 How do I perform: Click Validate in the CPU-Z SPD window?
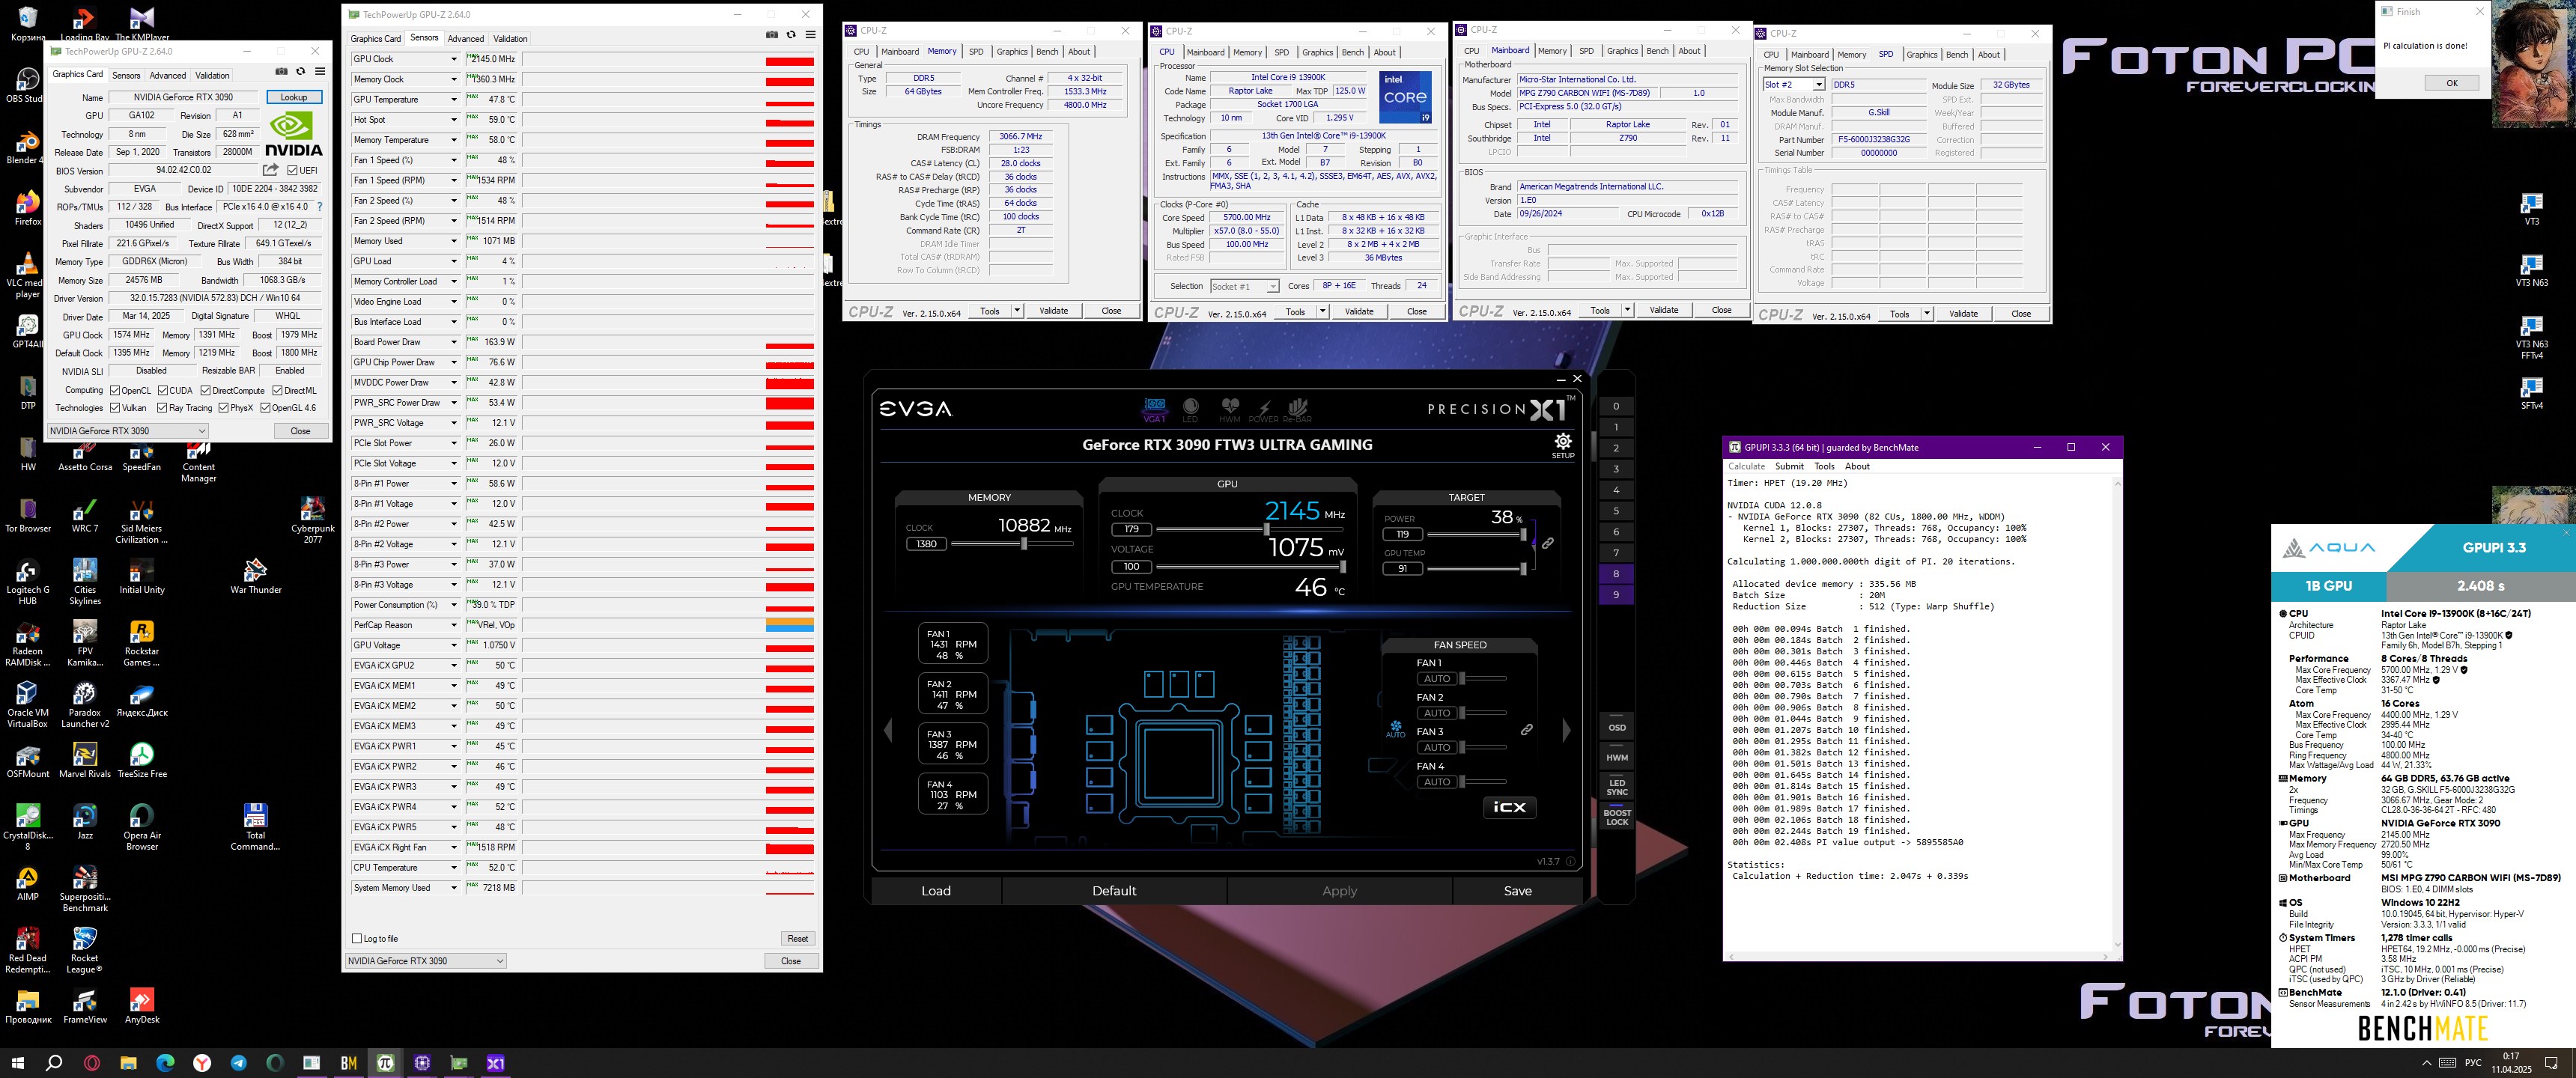(x=1963, y=314)
